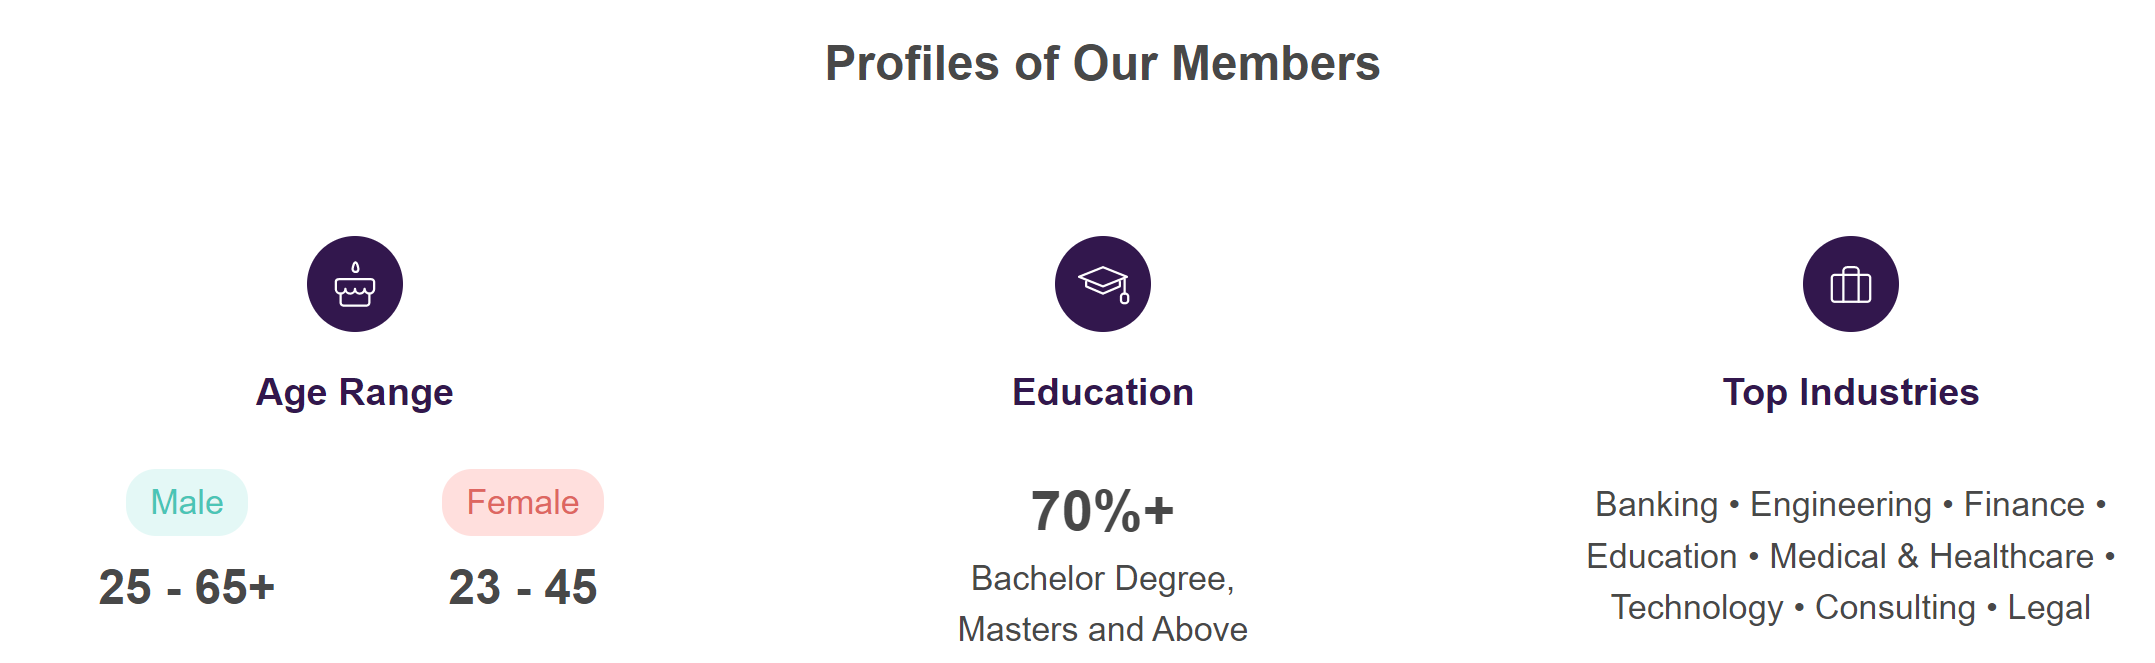This screenshot has width=2155, height=663.
Task: Click the Profiles of Our Members title
Action: 1103,63
